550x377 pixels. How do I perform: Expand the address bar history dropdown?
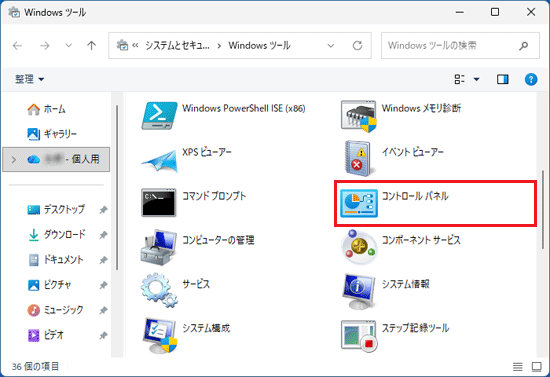point(330,46)
